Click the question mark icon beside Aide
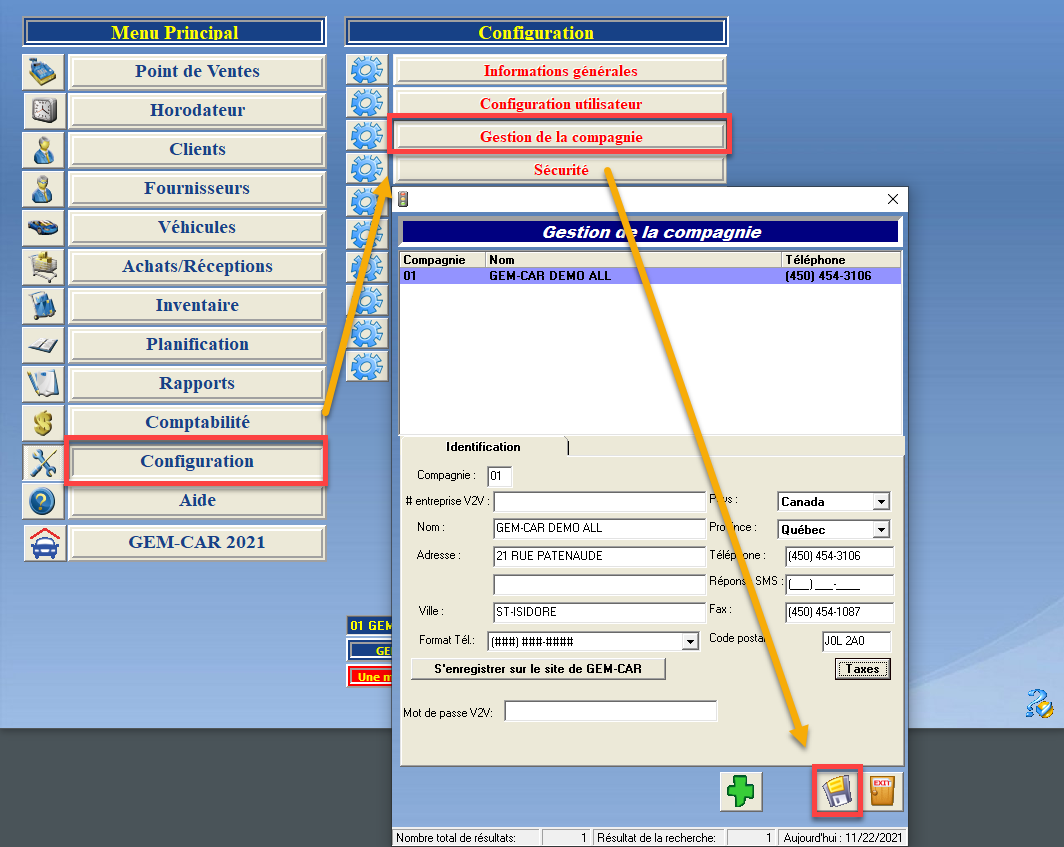The height and width of the screenshot is (847, 1064). [x=43, y=501]
